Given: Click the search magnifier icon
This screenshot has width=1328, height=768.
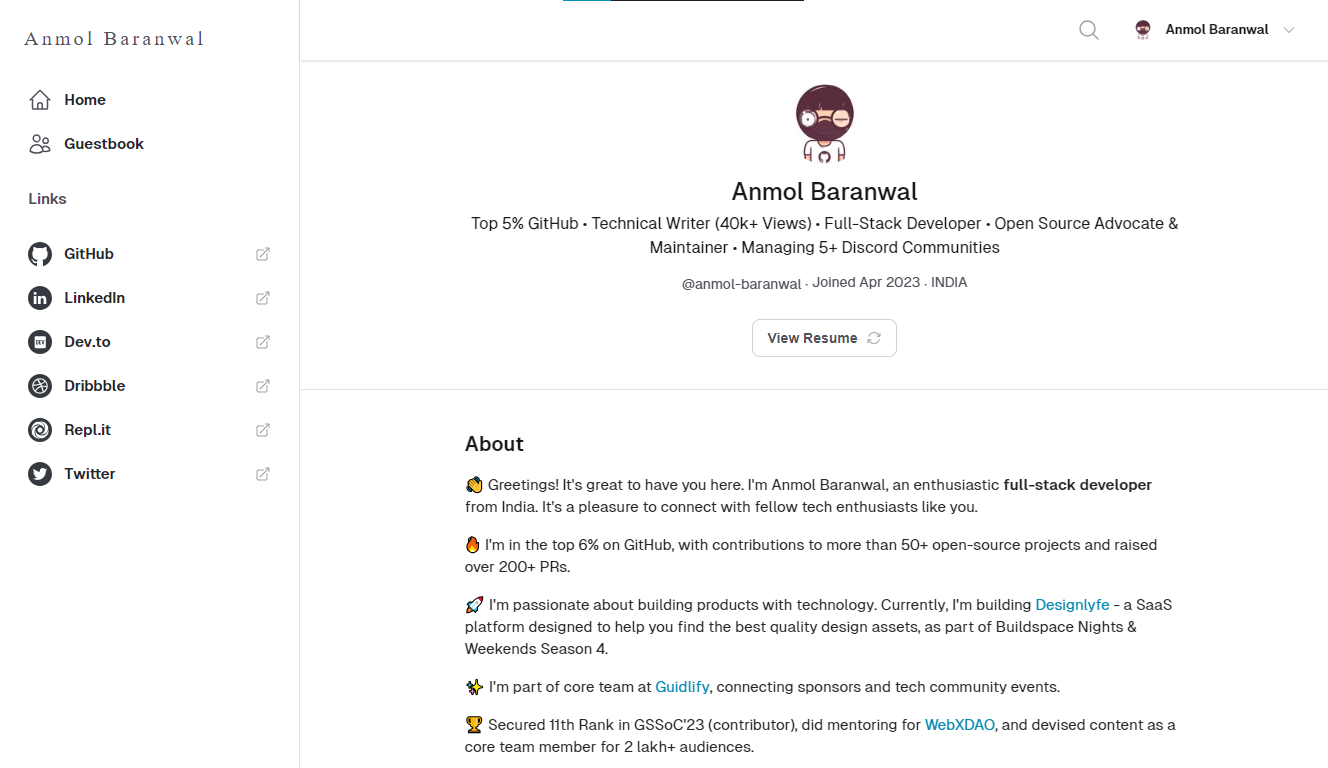Looking at the screenshot, I should click(x=1089, y=30).
